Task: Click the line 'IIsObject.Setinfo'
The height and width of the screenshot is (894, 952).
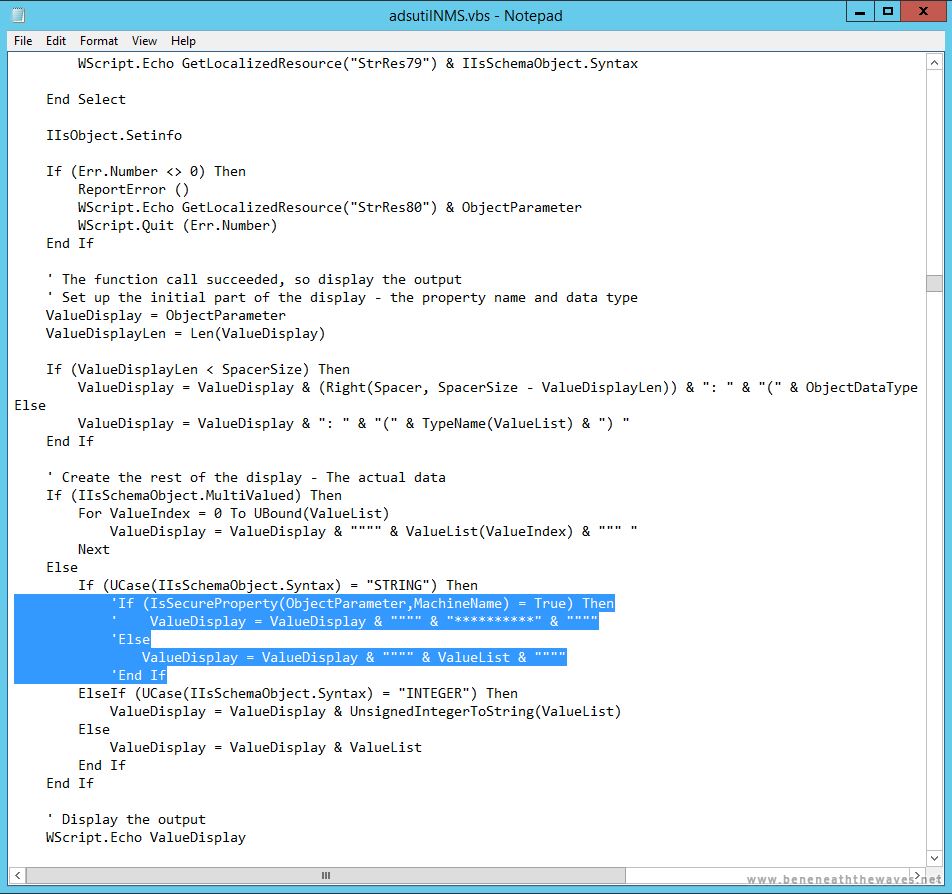Action: click(114, 135)
